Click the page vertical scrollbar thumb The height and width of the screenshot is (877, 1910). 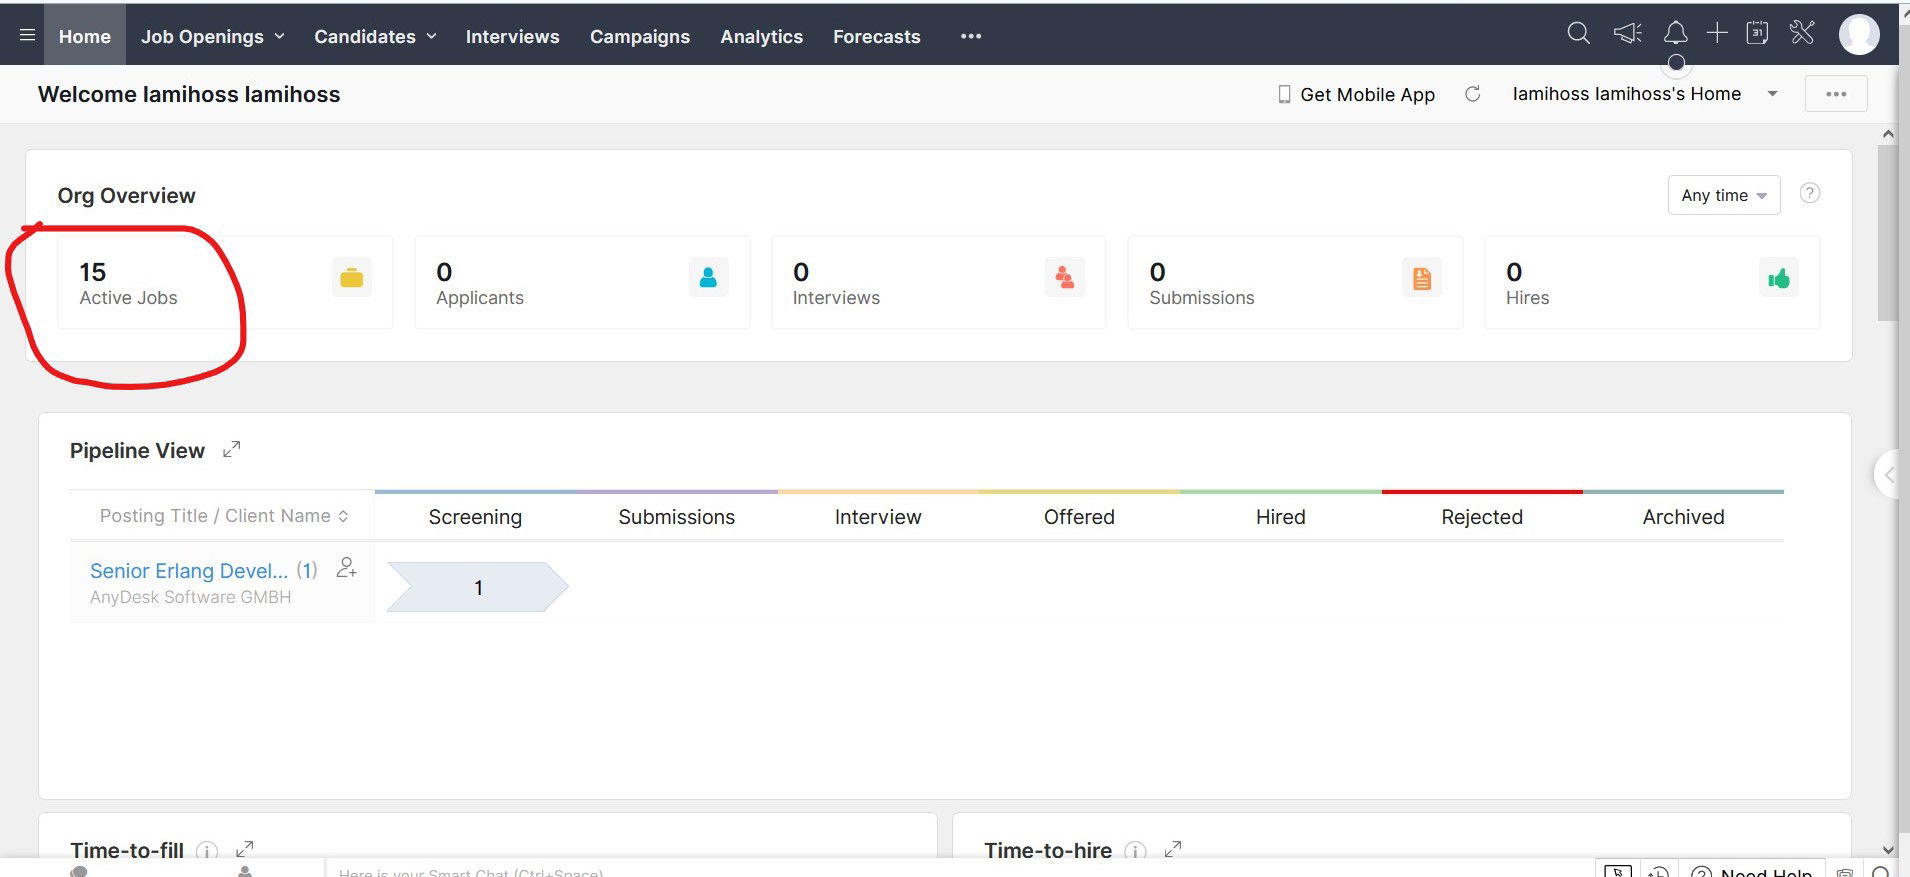click(1887, 232)
